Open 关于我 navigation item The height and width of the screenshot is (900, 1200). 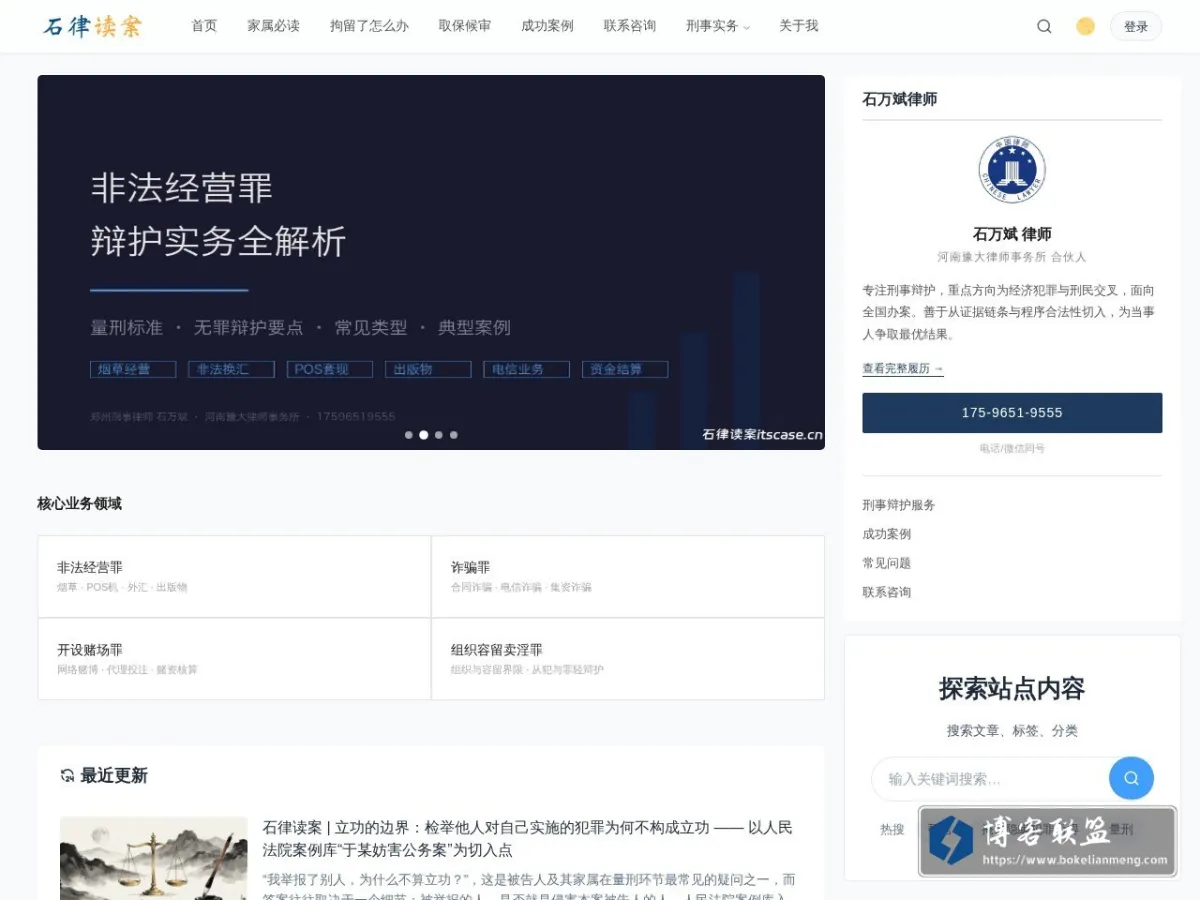pos(799,26)
